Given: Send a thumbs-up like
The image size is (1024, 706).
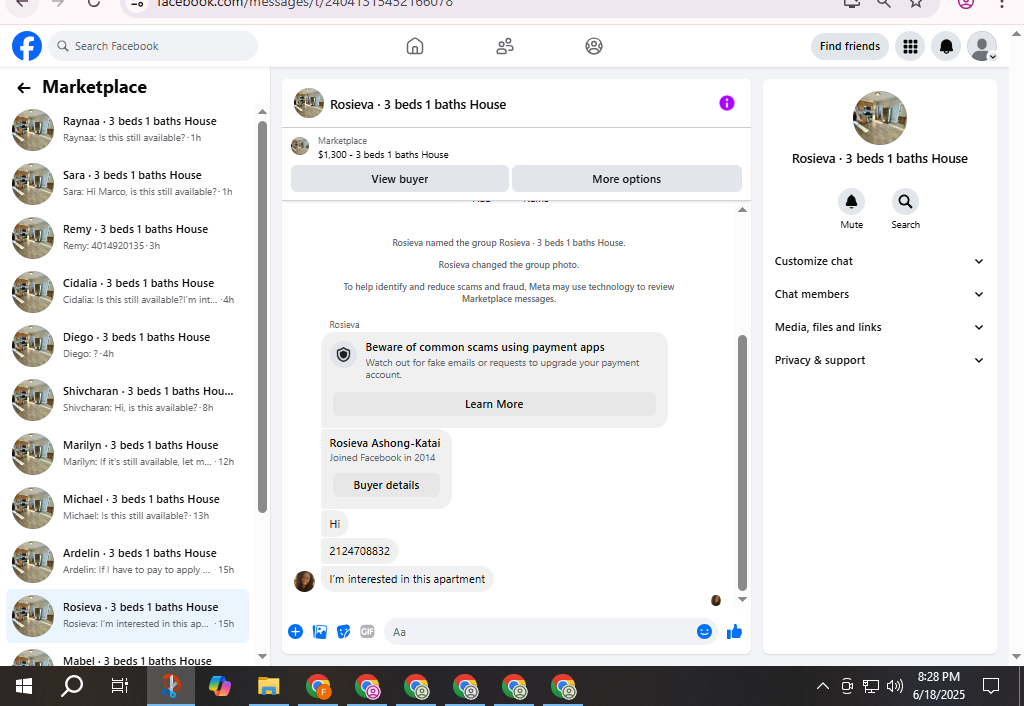Looking at the screenshot, I should click(x=734, y=632).
